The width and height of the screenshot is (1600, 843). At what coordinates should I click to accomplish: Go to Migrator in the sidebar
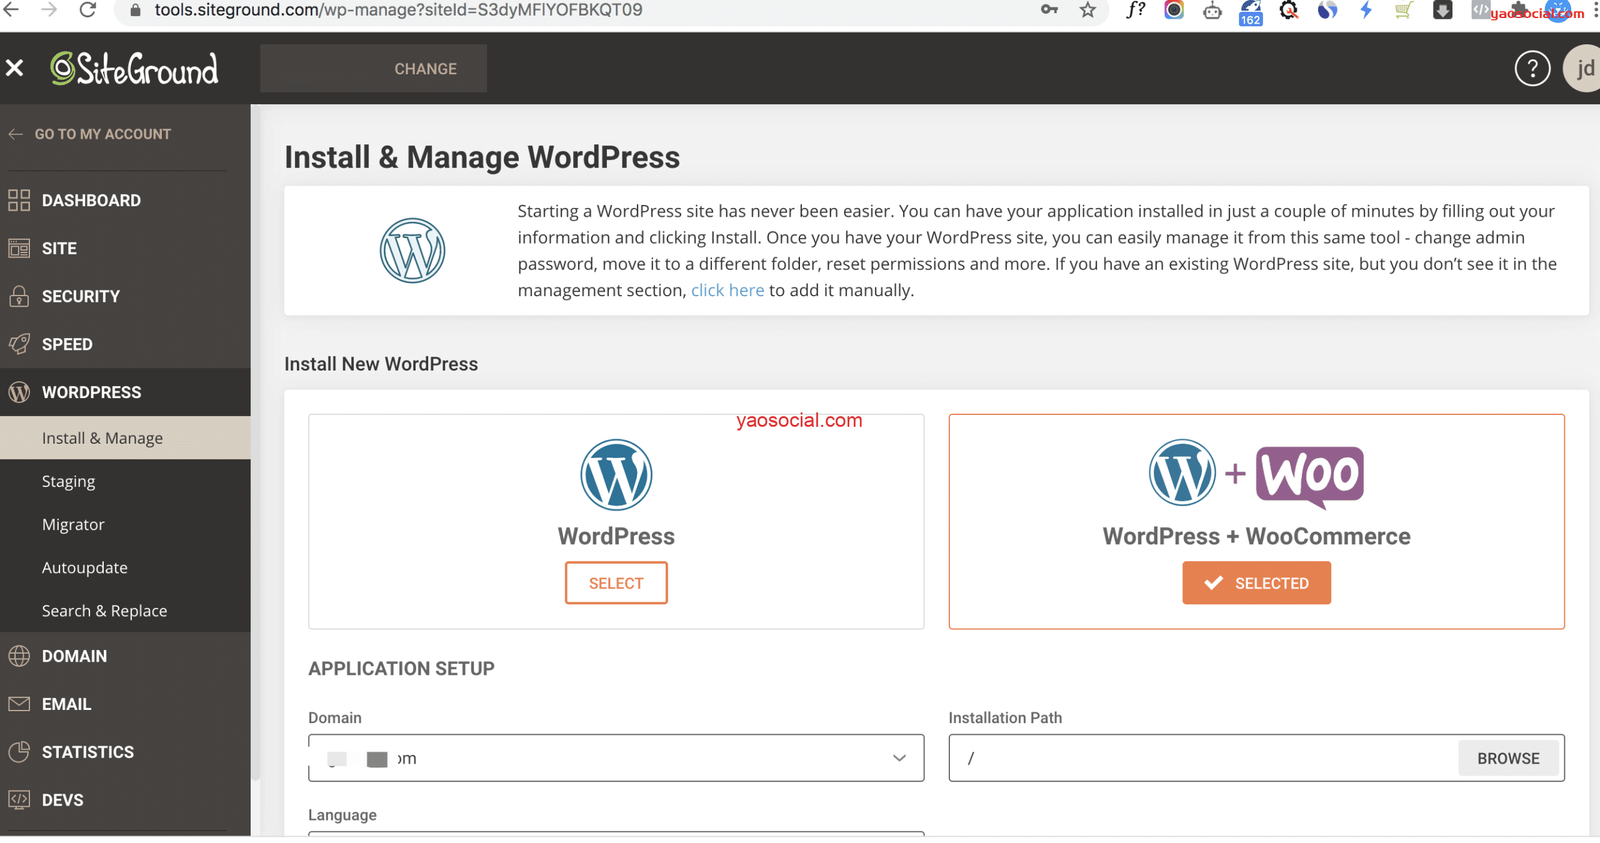(x=73, y=524)
